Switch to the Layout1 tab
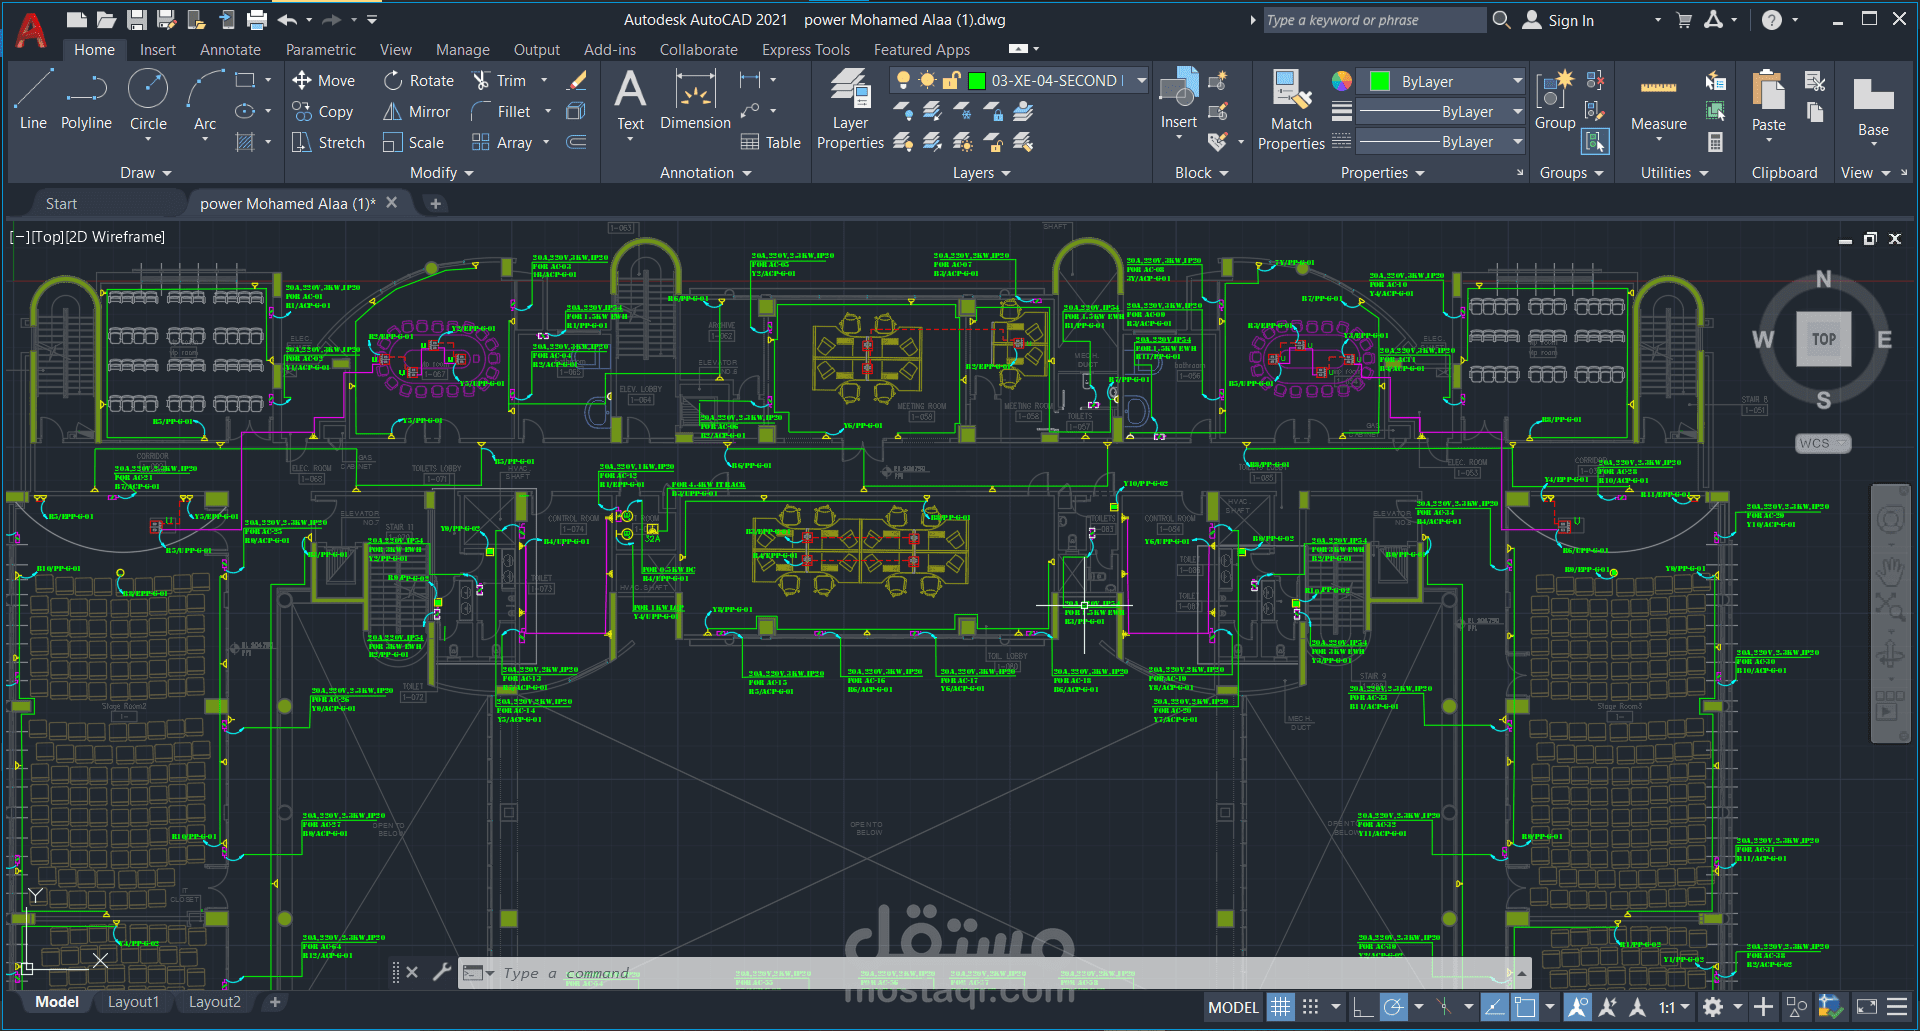The height and width of the screenshot is (1031, 1920). pos(133,1001)
